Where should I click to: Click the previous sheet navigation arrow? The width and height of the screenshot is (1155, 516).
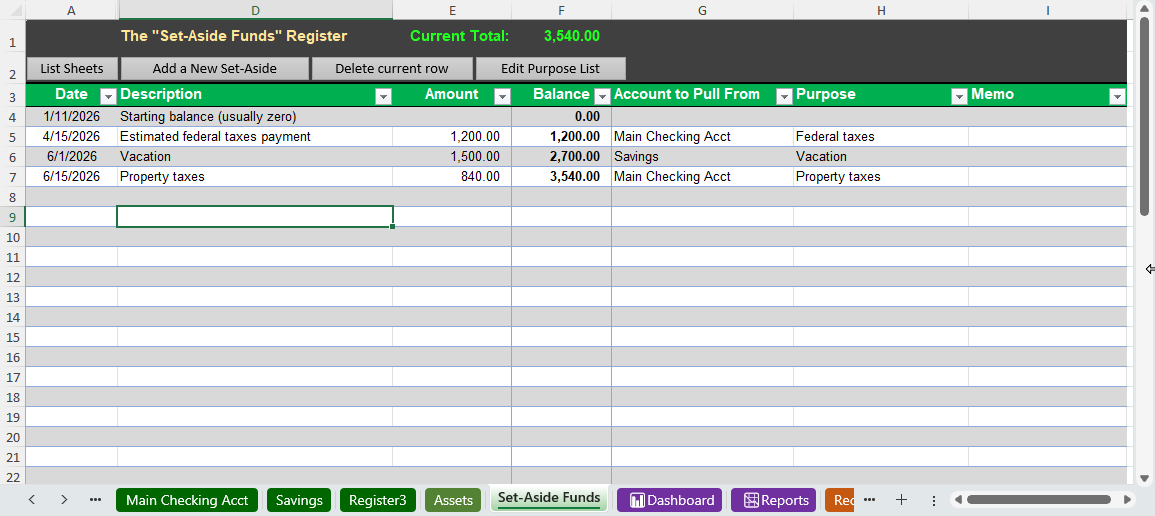click(x=32, y=500)
